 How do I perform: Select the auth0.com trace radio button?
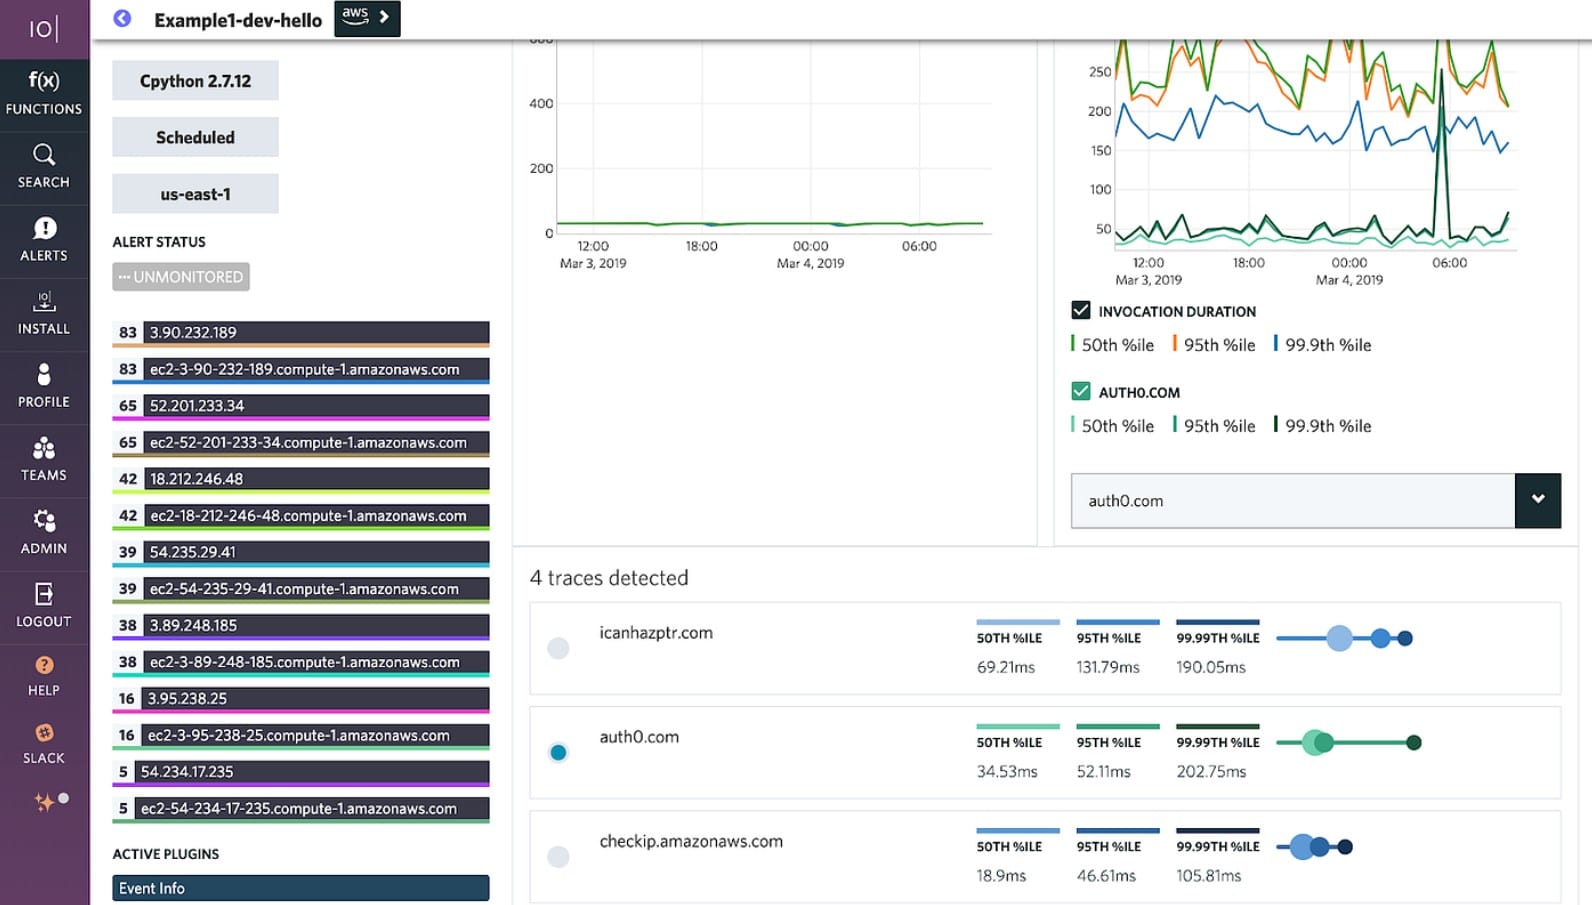coord(559,752)
